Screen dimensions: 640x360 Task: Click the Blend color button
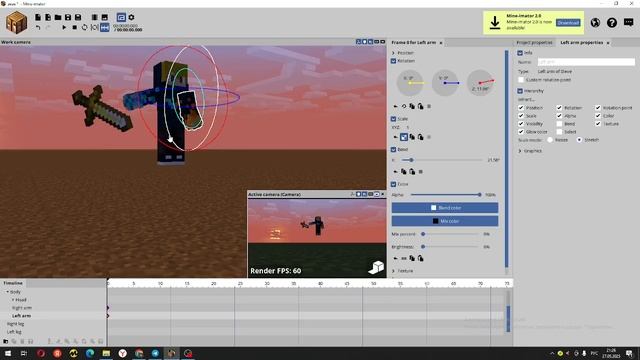pyautogui.click(x=445, y=208)
